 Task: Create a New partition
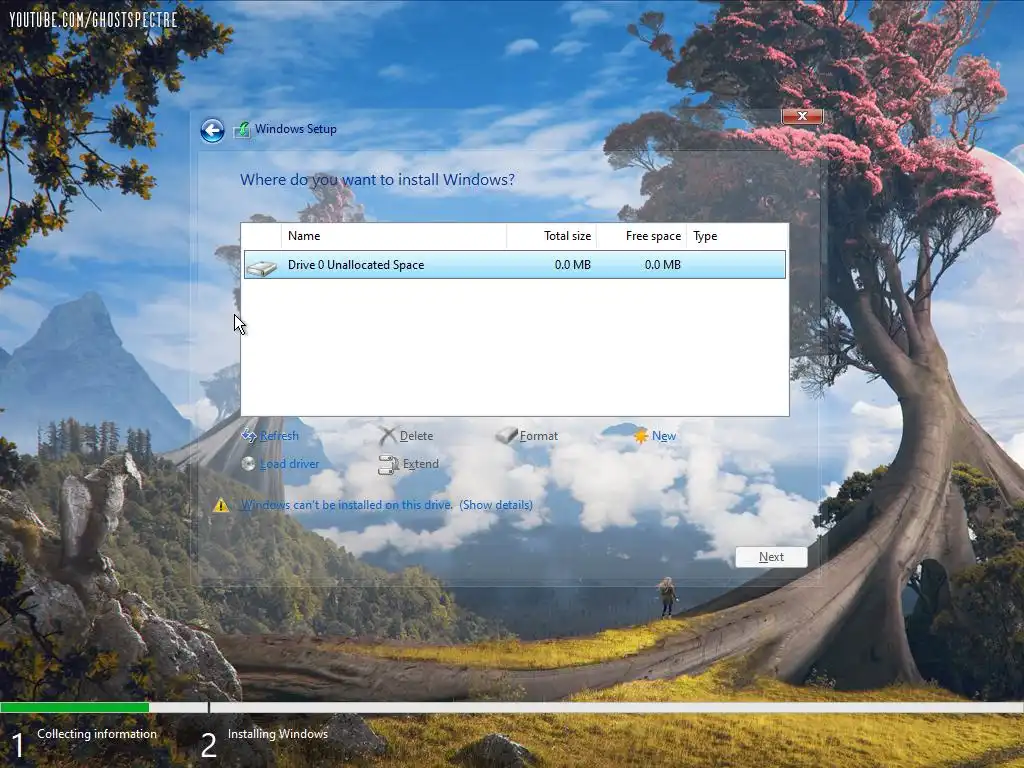[x=664, y=436]
